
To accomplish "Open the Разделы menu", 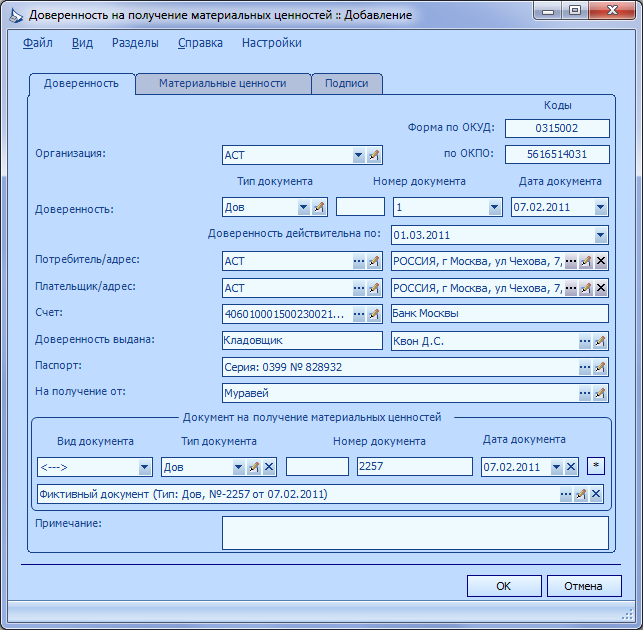I will click(x=135, y=43).
